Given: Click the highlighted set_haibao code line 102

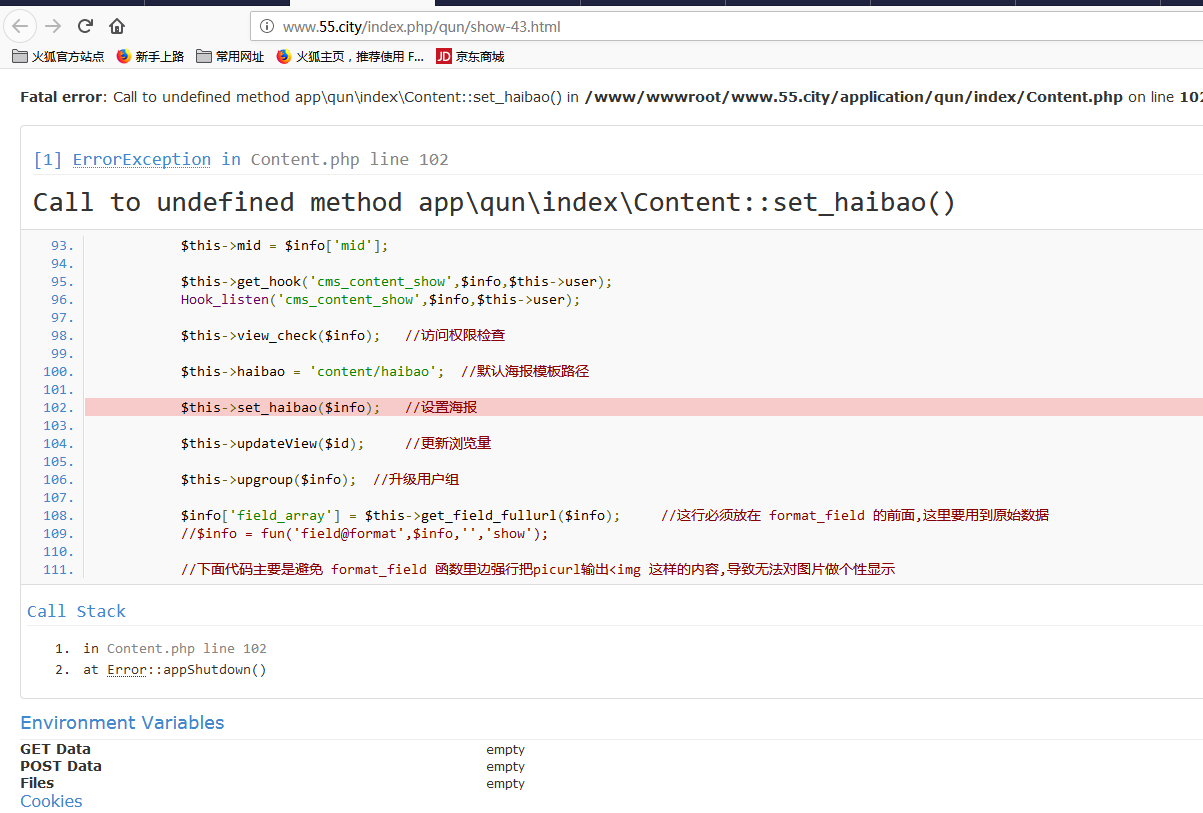Looking at the screenshot, I should pos(280,407).
